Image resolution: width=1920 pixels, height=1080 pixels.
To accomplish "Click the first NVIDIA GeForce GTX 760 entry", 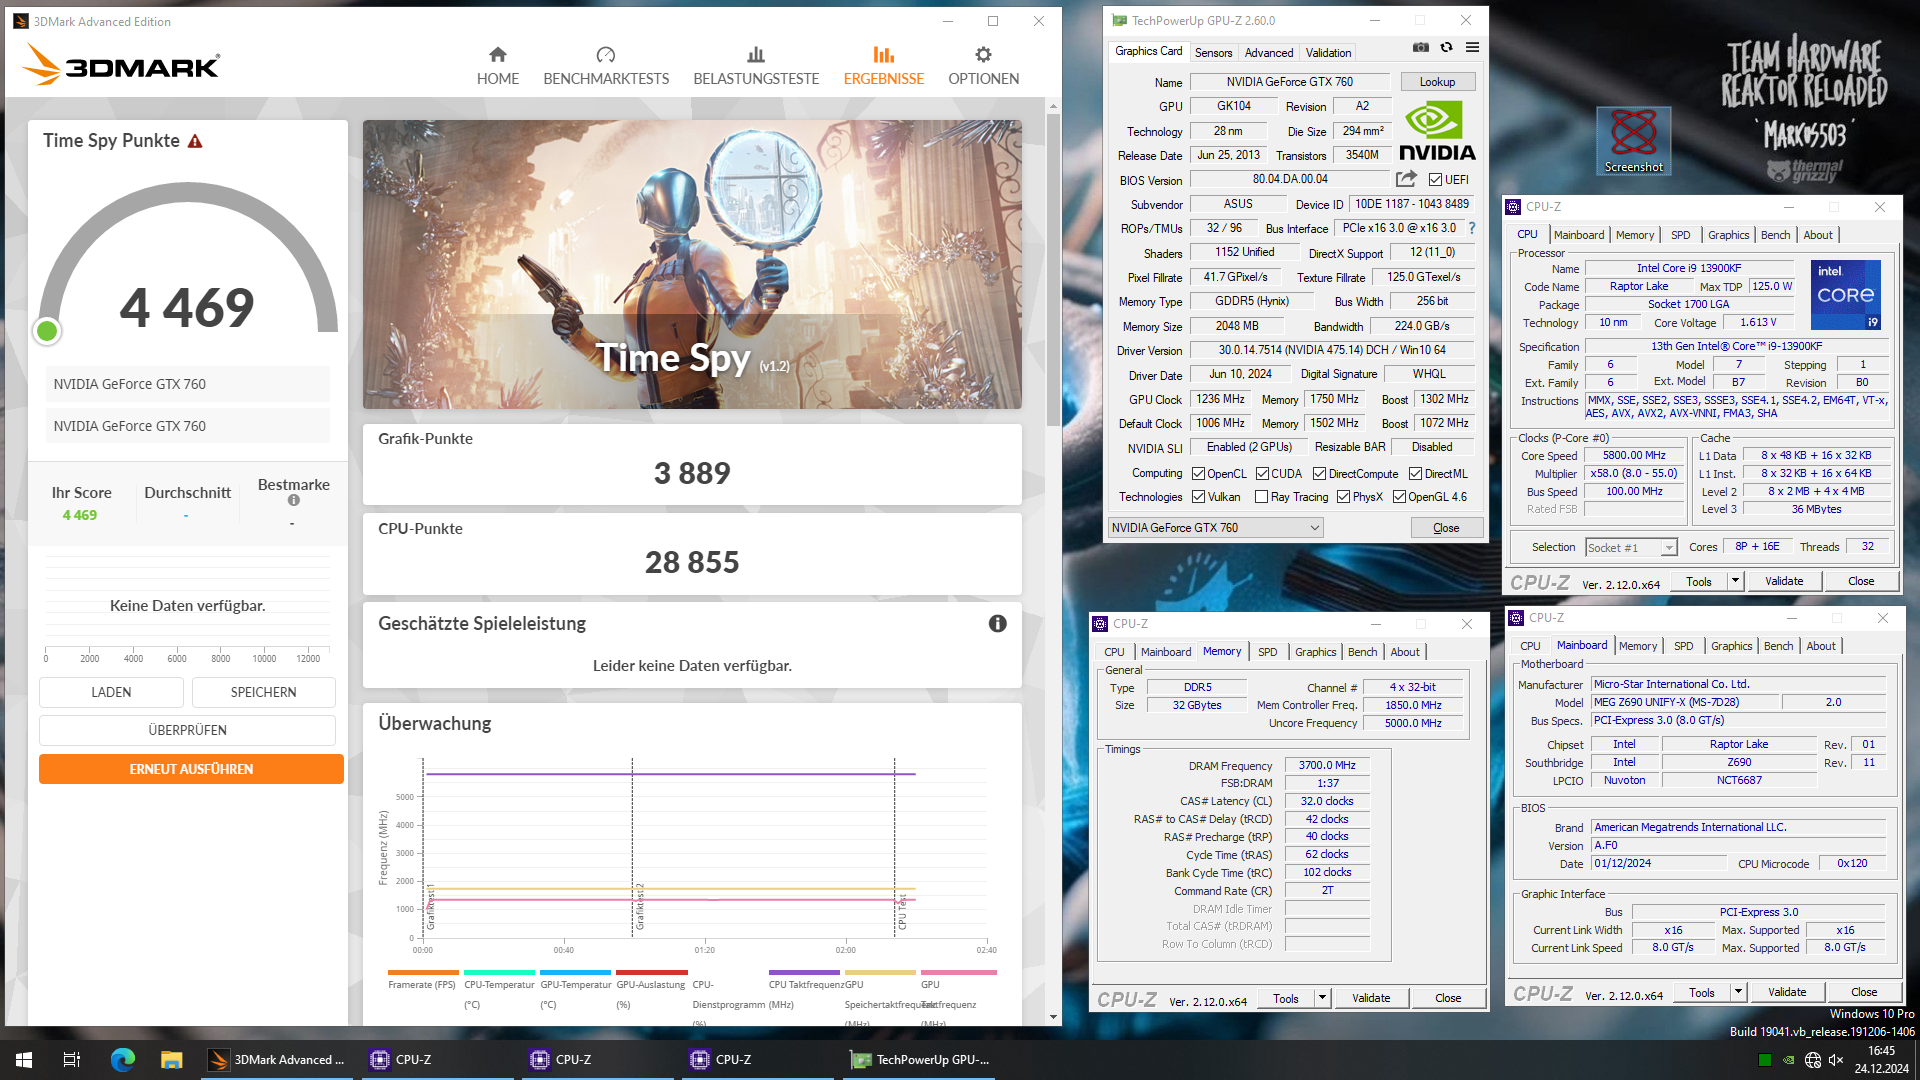I will 188,384.
